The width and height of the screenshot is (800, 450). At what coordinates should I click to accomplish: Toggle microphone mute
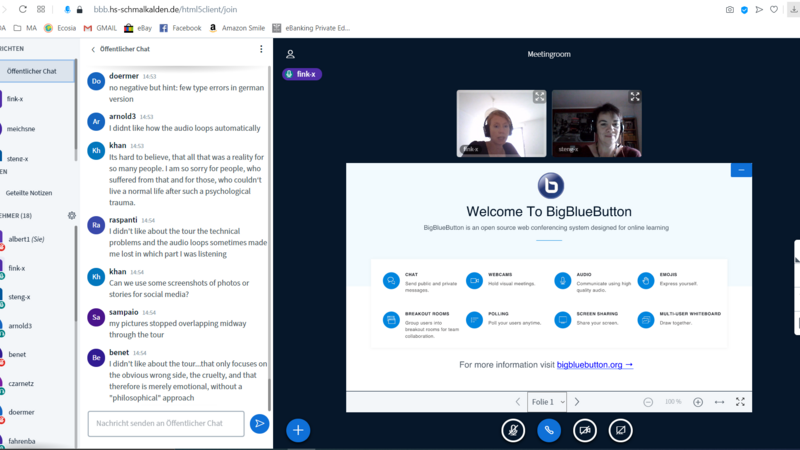tap(513, 431)
